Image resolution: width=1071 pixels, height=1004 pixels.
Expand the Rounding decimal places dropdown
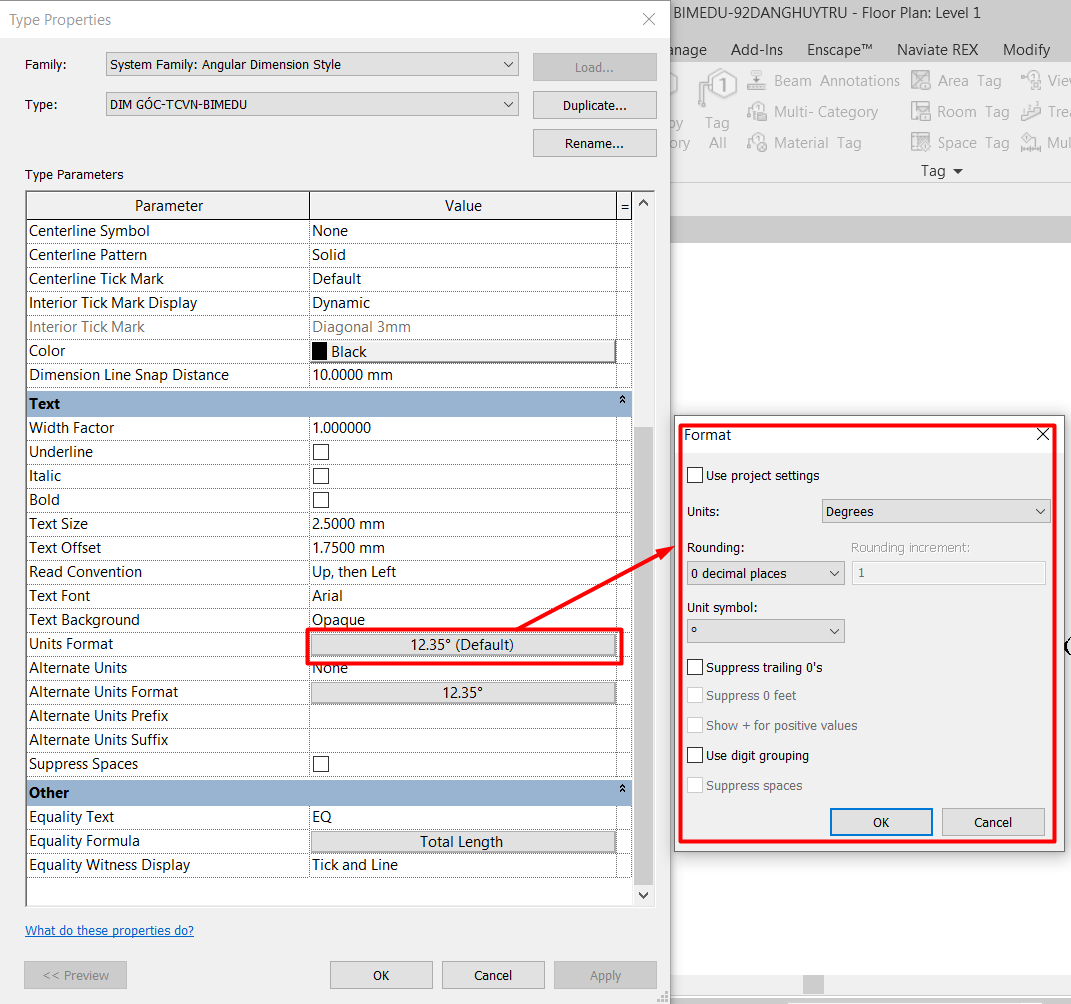(x=765, y=574)
